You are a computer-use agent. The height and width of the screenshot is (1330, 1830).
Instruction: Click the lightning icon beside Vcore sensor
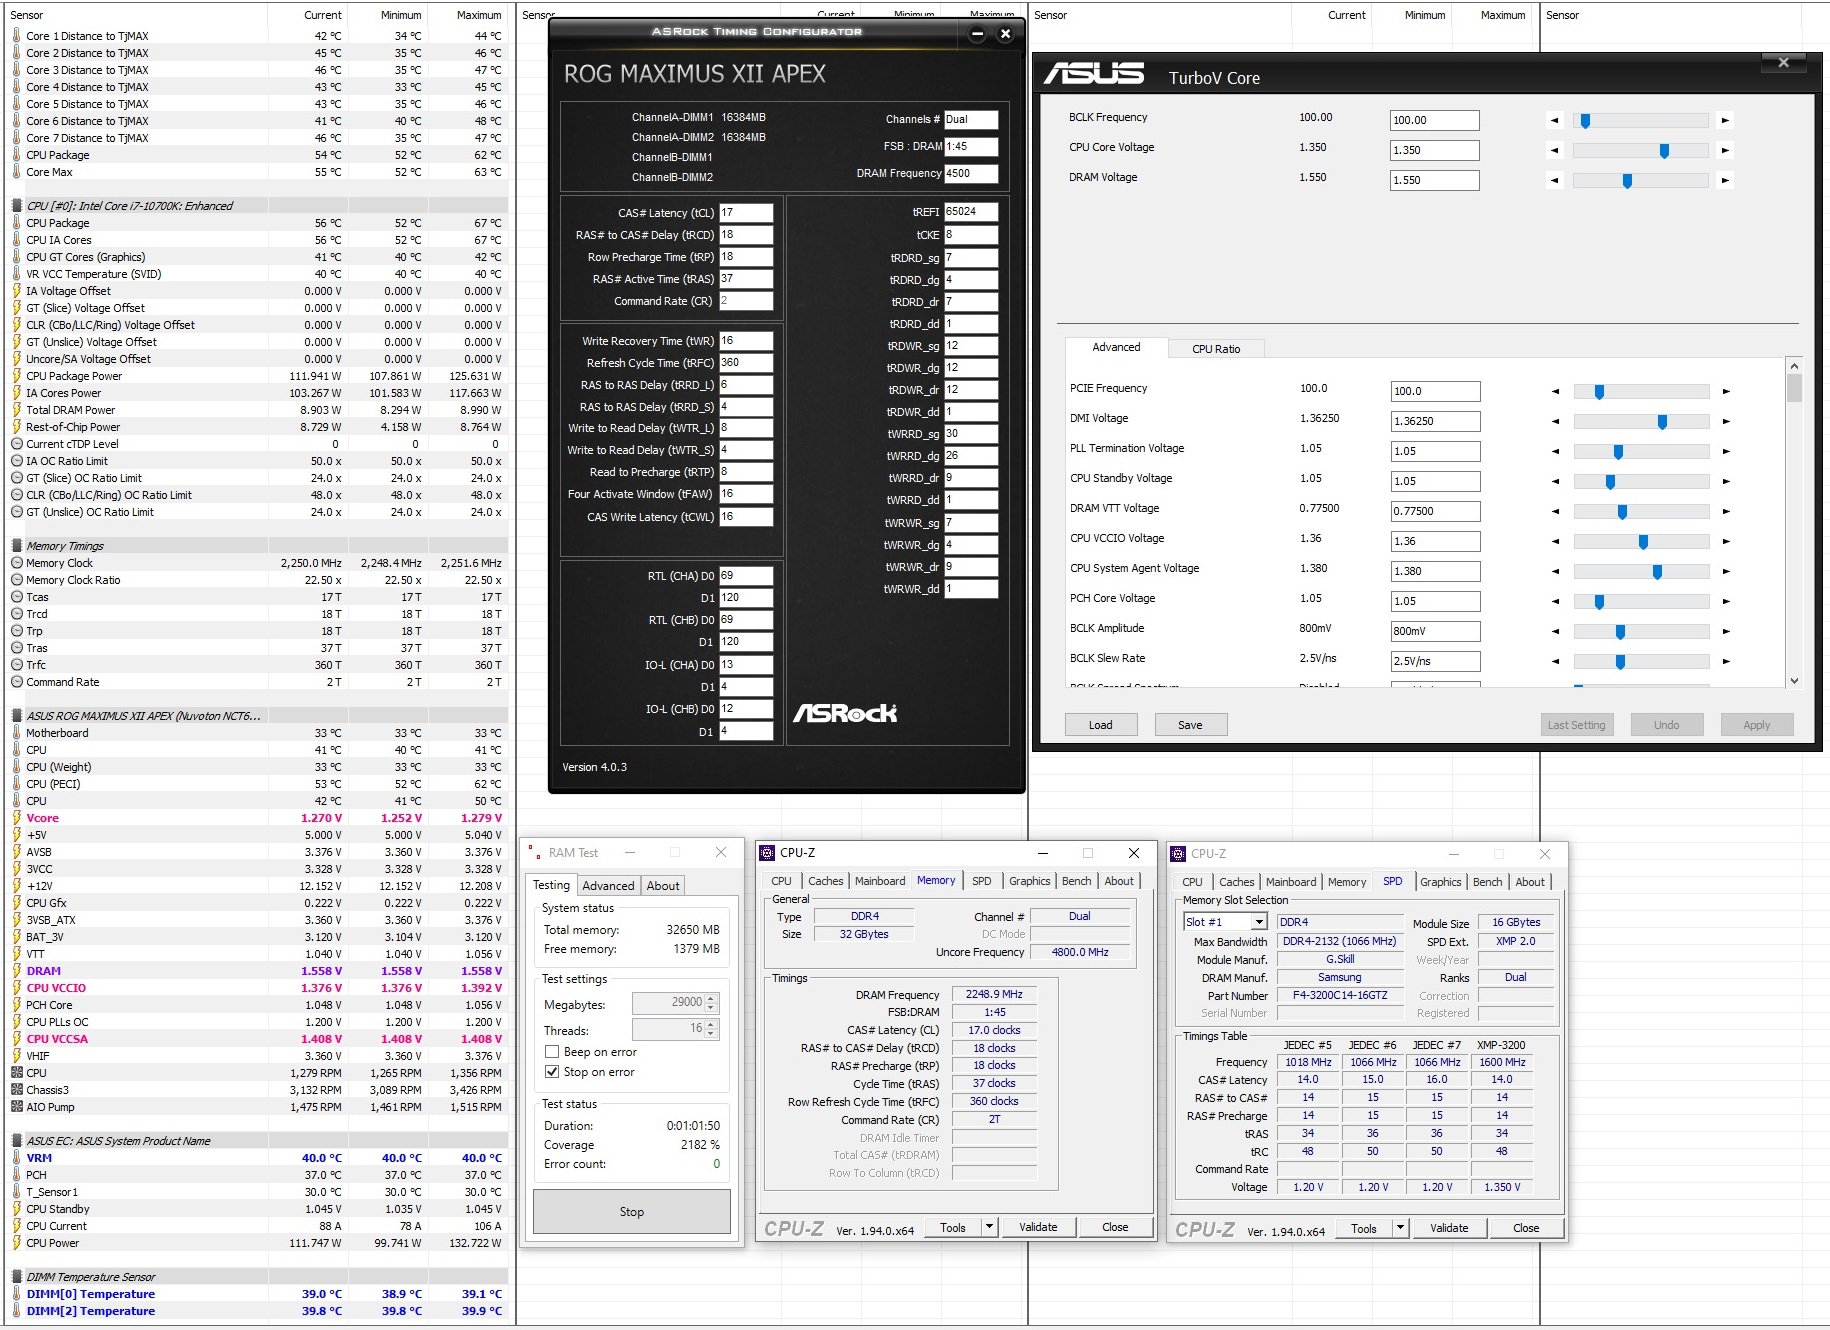[x=17, y=818]
